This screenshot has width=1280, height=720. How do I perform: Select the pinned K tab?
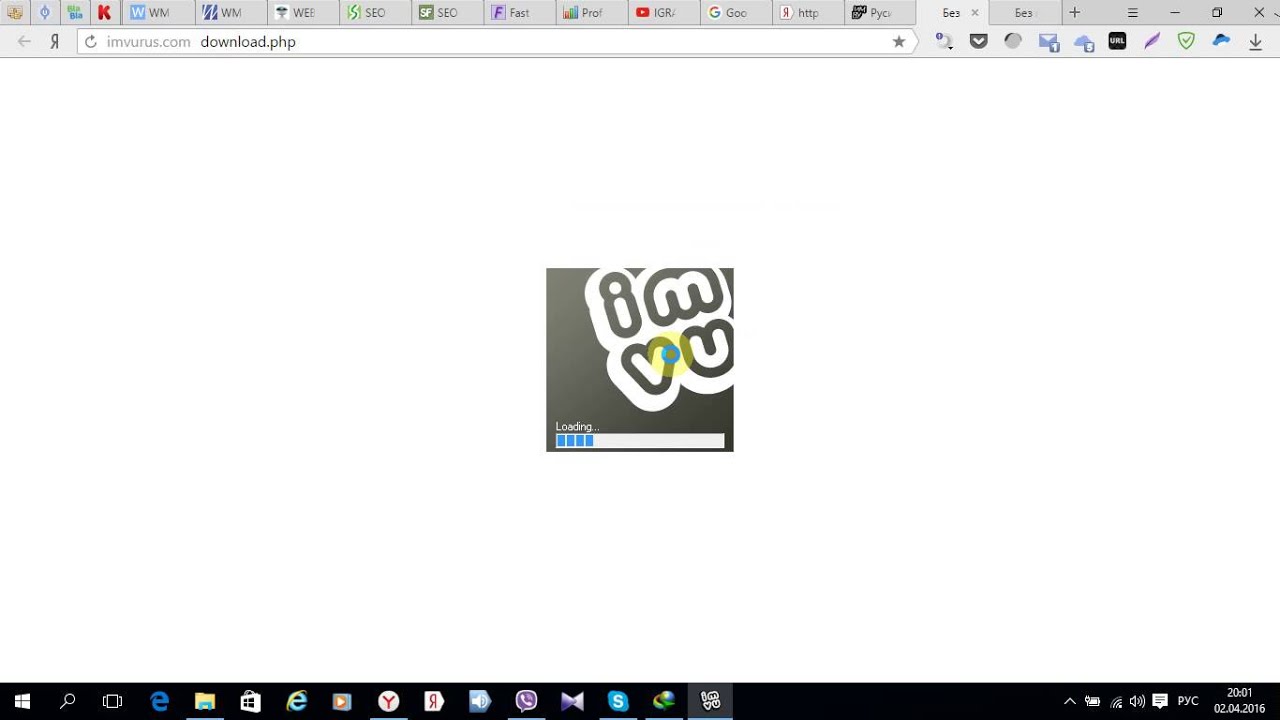104,13
